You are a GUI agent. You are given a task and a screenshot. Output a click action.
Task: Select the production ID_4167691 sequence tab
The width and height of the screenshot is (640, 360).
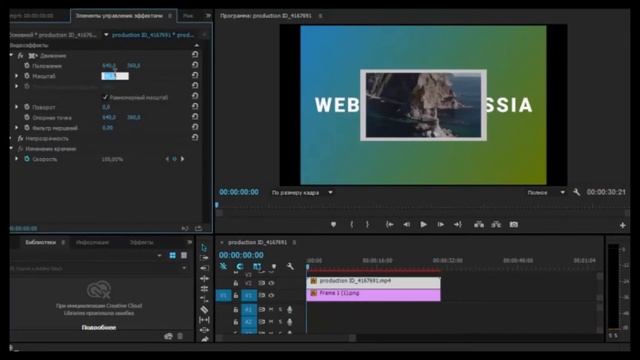point(258,242)
